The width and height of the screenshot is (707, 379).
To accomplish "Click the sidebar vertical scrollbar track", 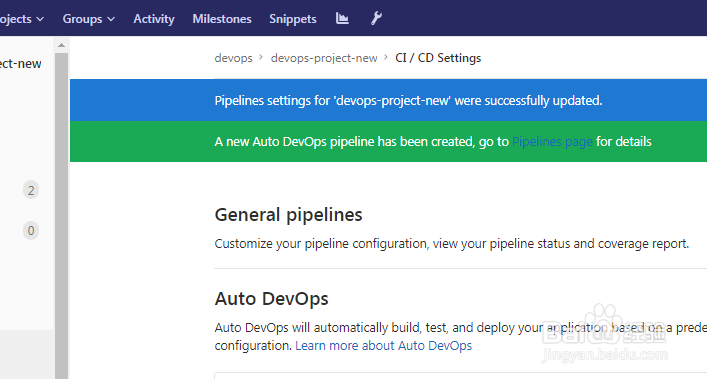I will click(61, 215).
